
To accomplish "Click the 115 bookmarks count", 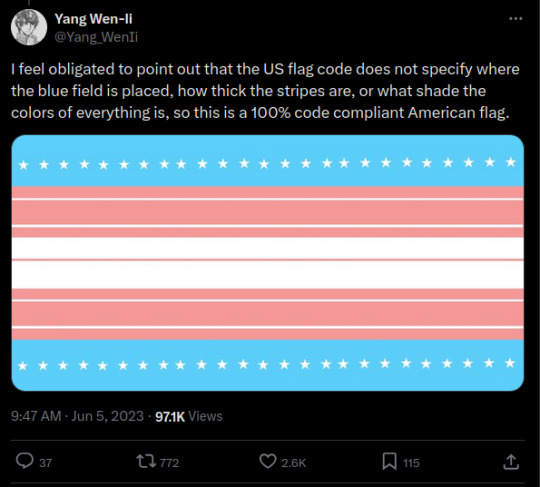I will pyautogui.click(x=411, y=463).
